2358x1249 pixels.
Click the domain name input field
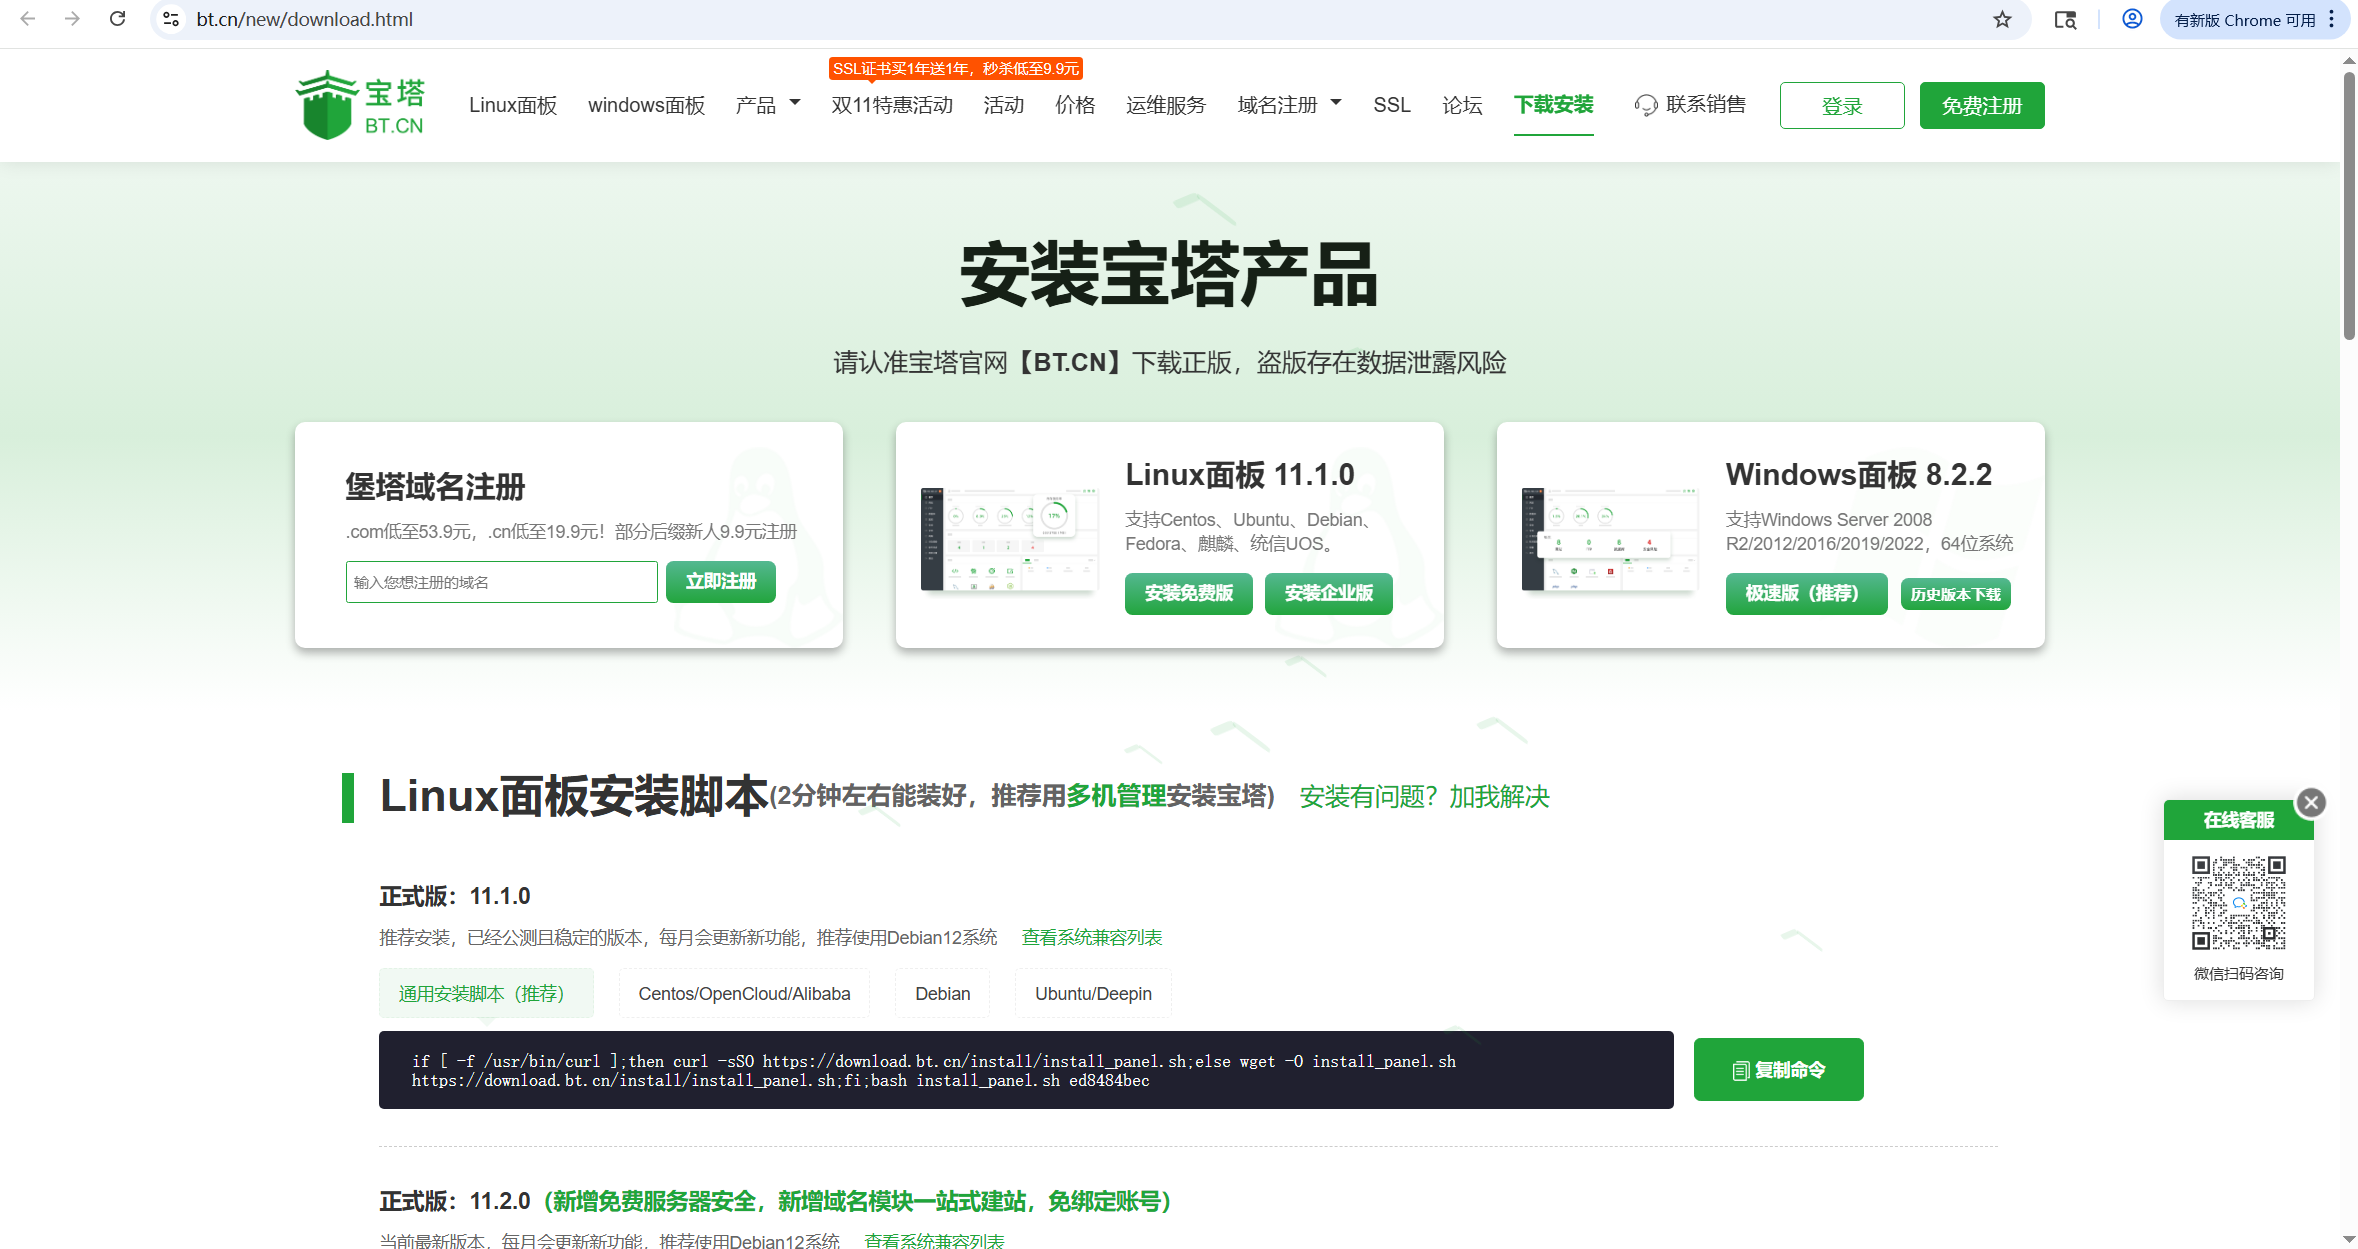[501, 582]
